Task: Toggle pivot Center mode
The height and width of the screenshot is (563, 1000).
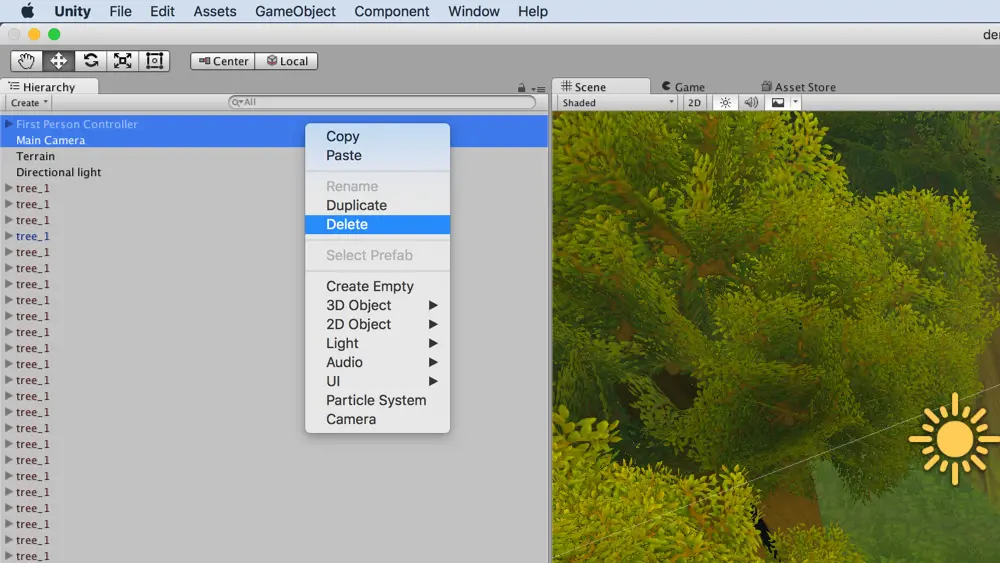Action: point(223,61)
